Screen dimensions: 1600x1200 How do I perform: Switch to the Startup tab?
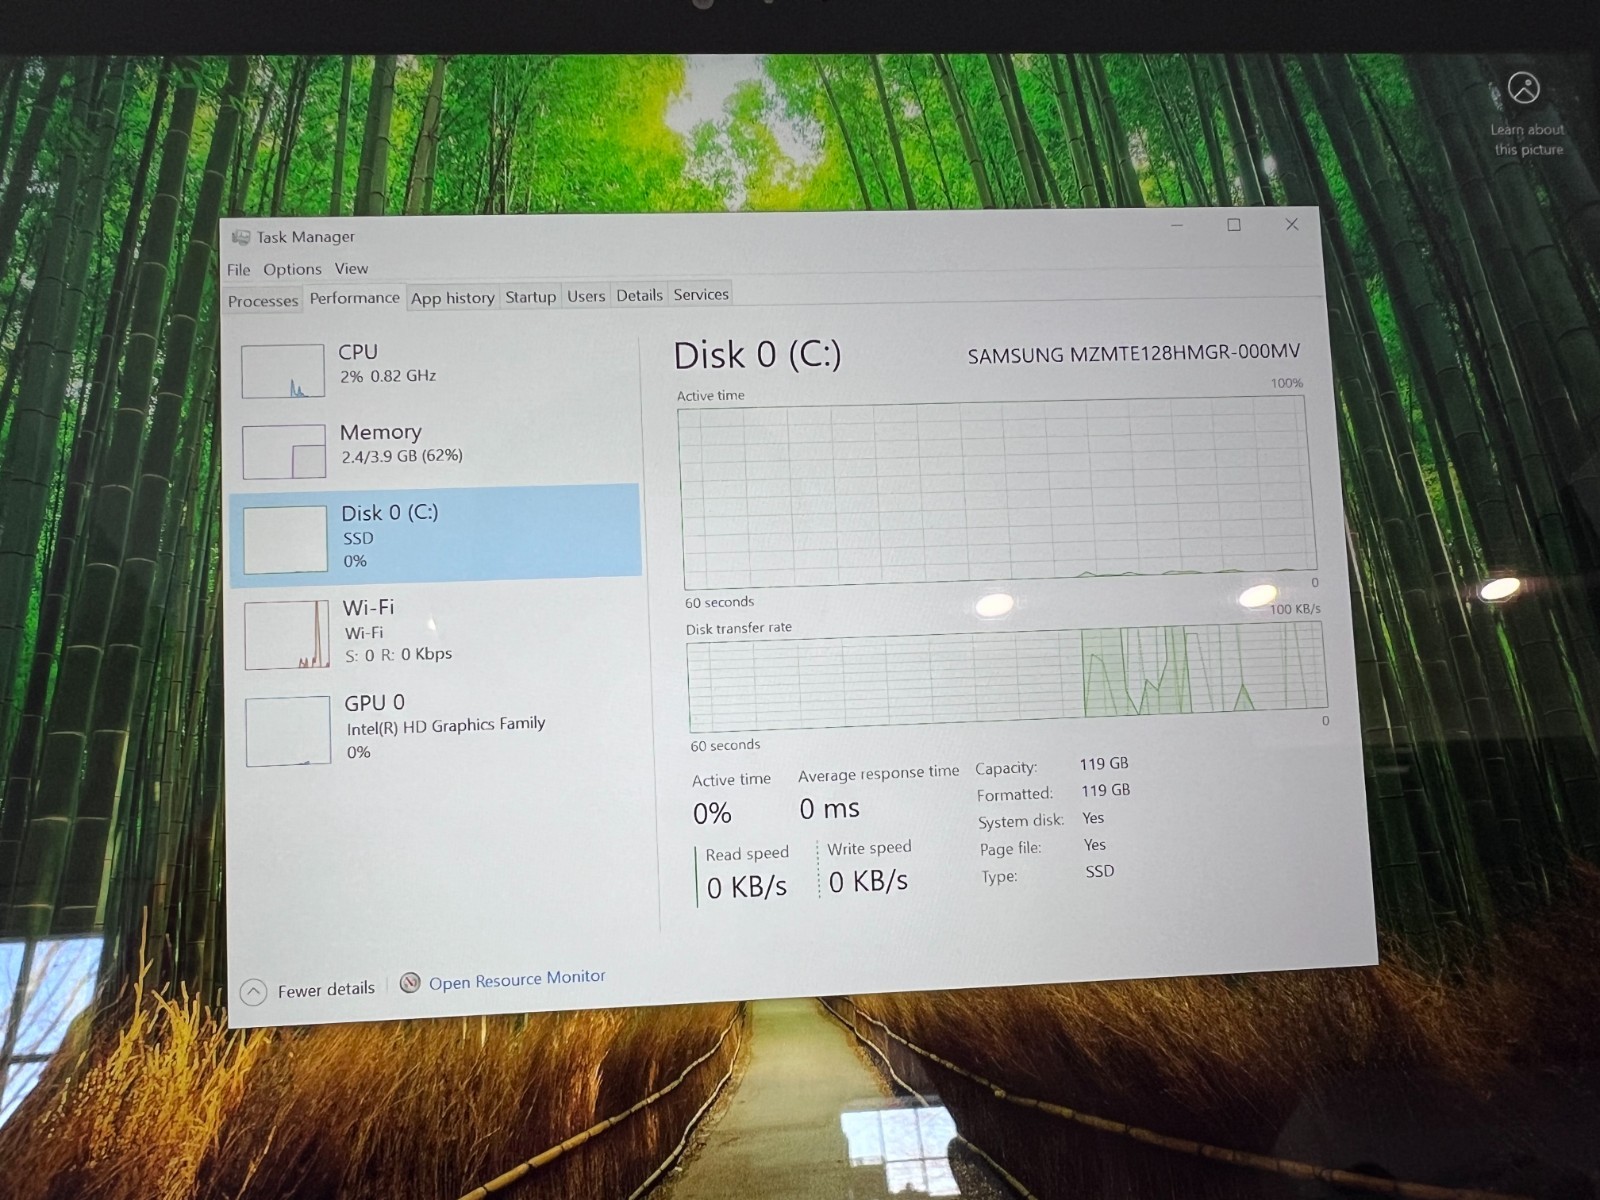point(530,297)
